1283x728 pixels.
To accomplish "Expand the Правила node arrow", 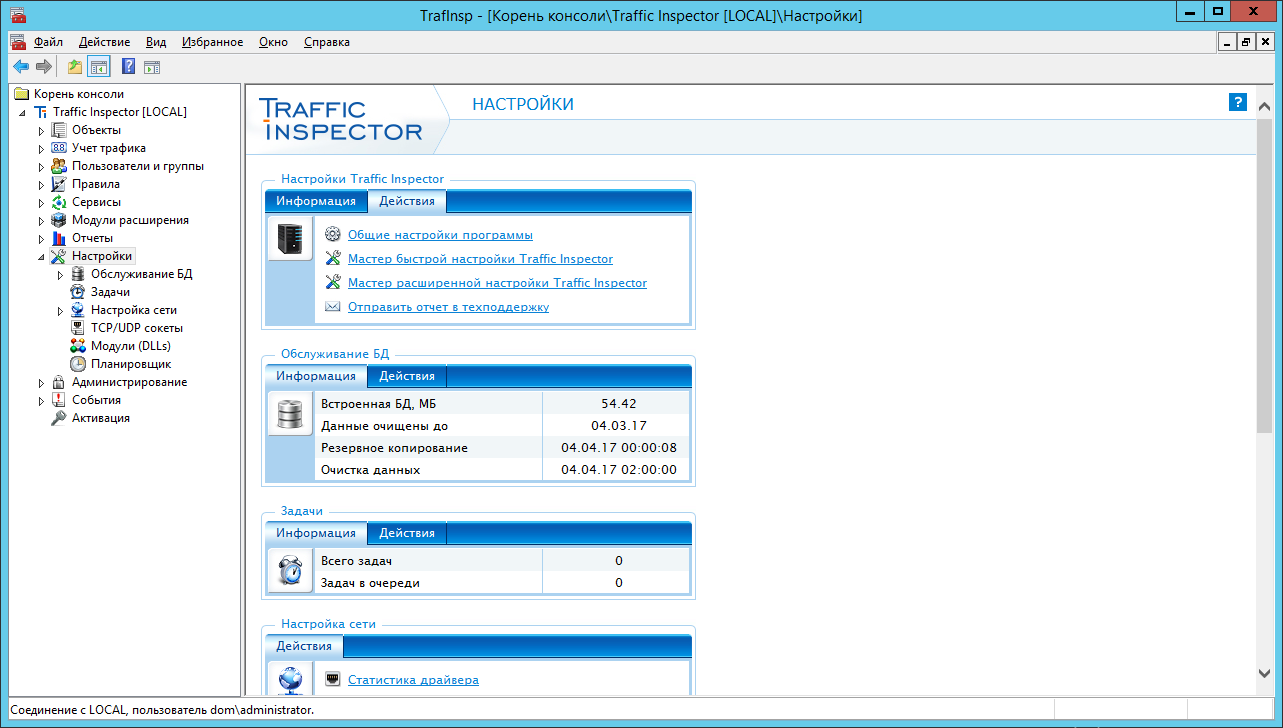I will click(x=41, y=184).
